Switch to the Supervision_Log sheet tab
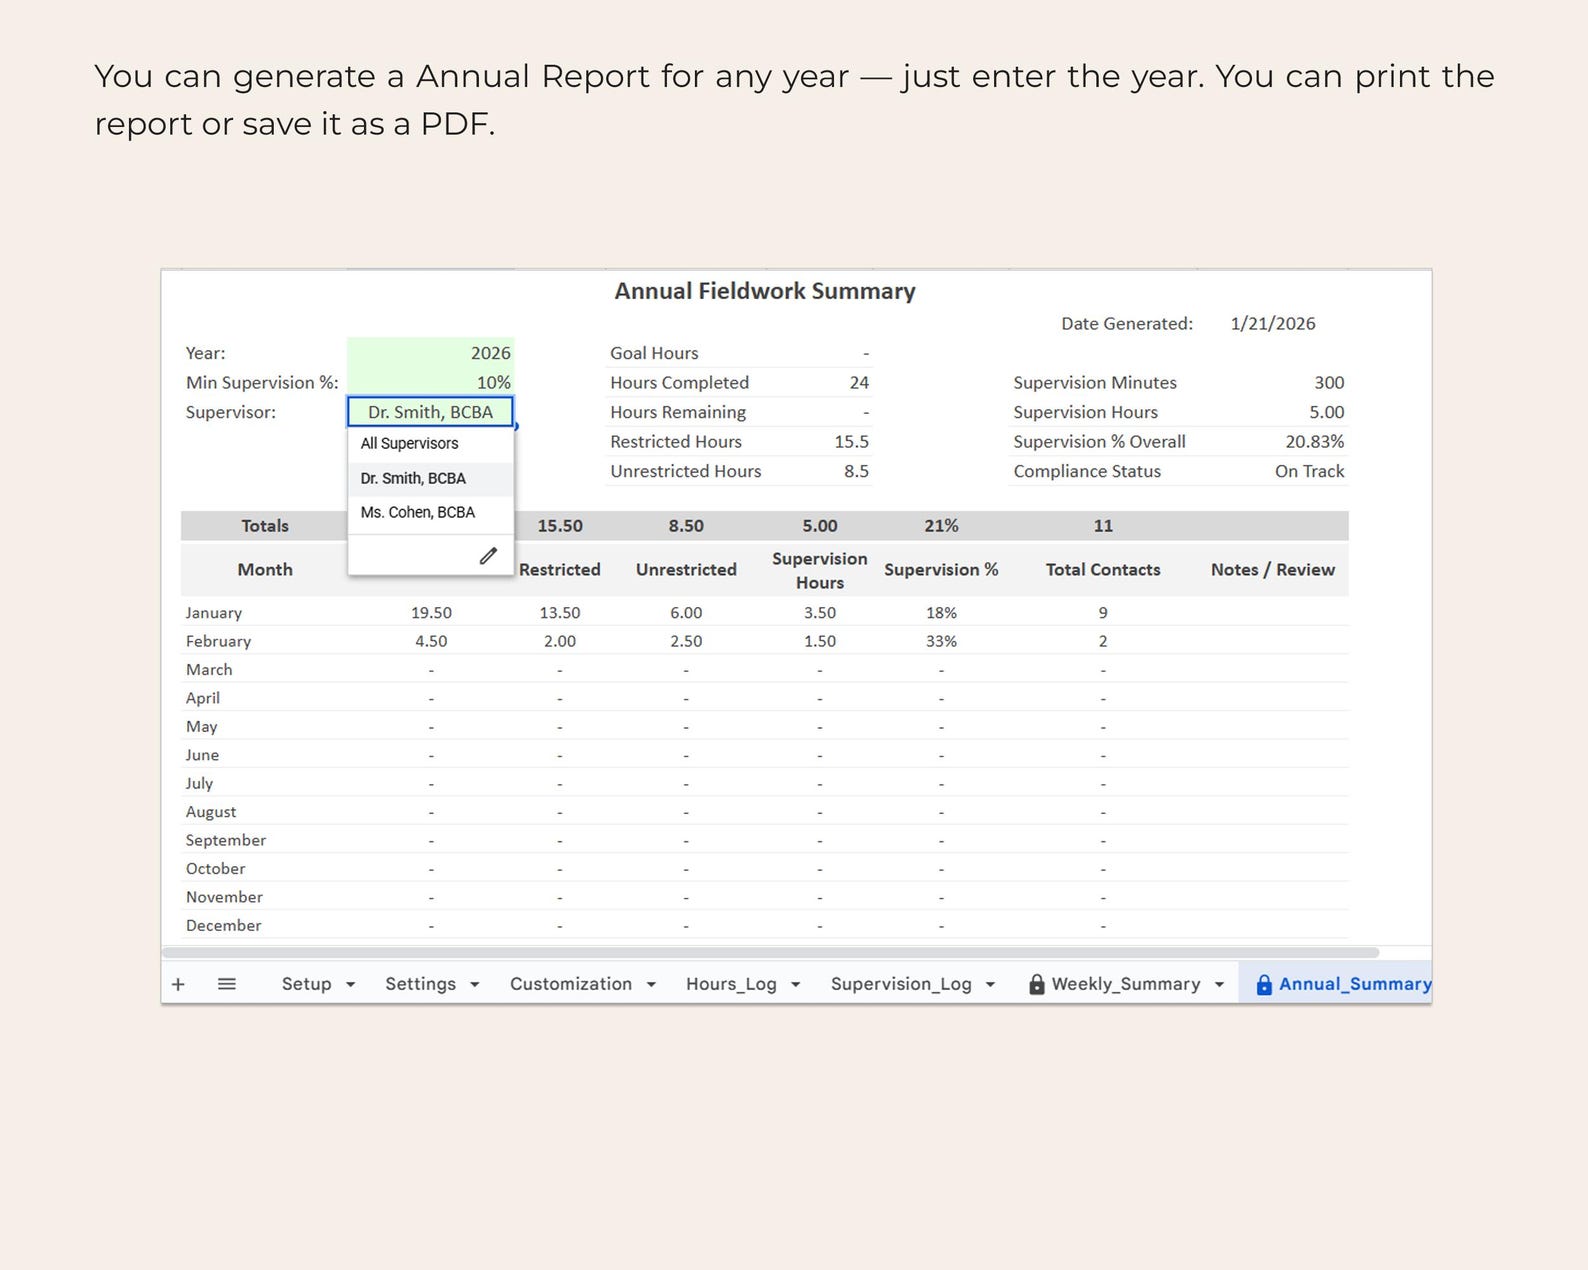Viewport: 1588px width, 1270px height. [901, 984]
